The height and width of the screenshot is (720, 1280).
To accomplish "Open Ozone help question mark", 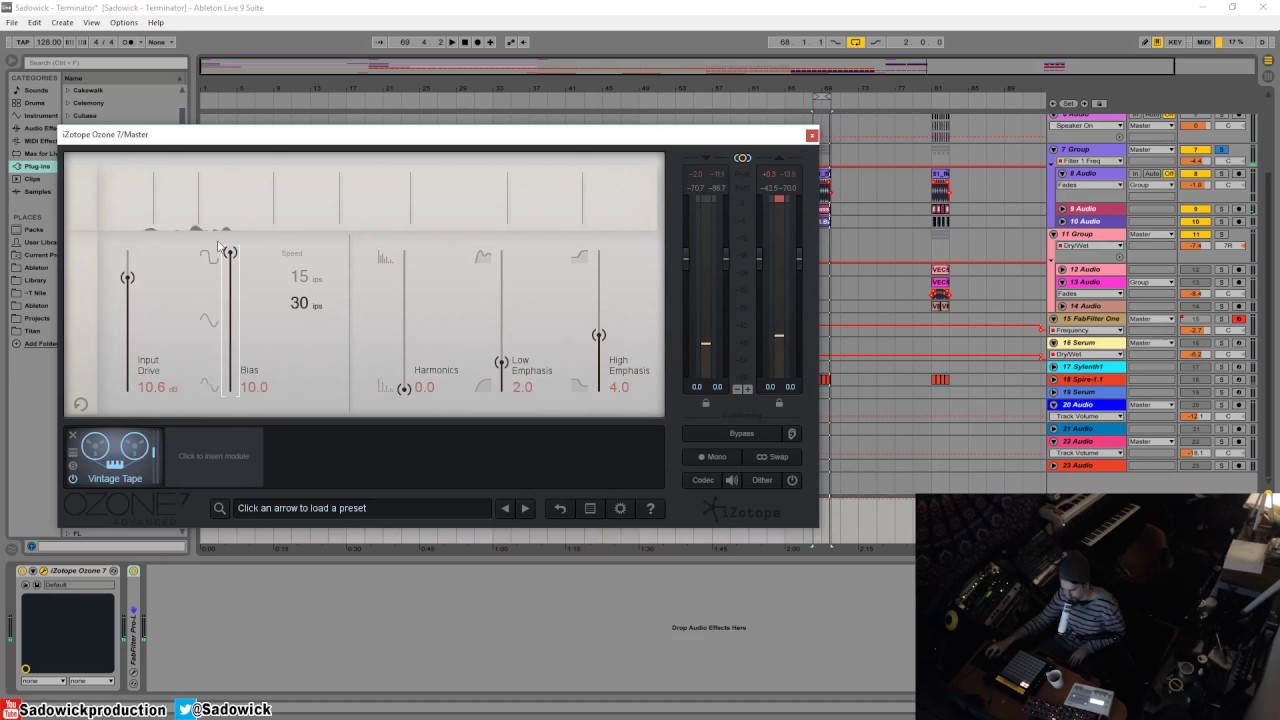I will click(650, 508).
